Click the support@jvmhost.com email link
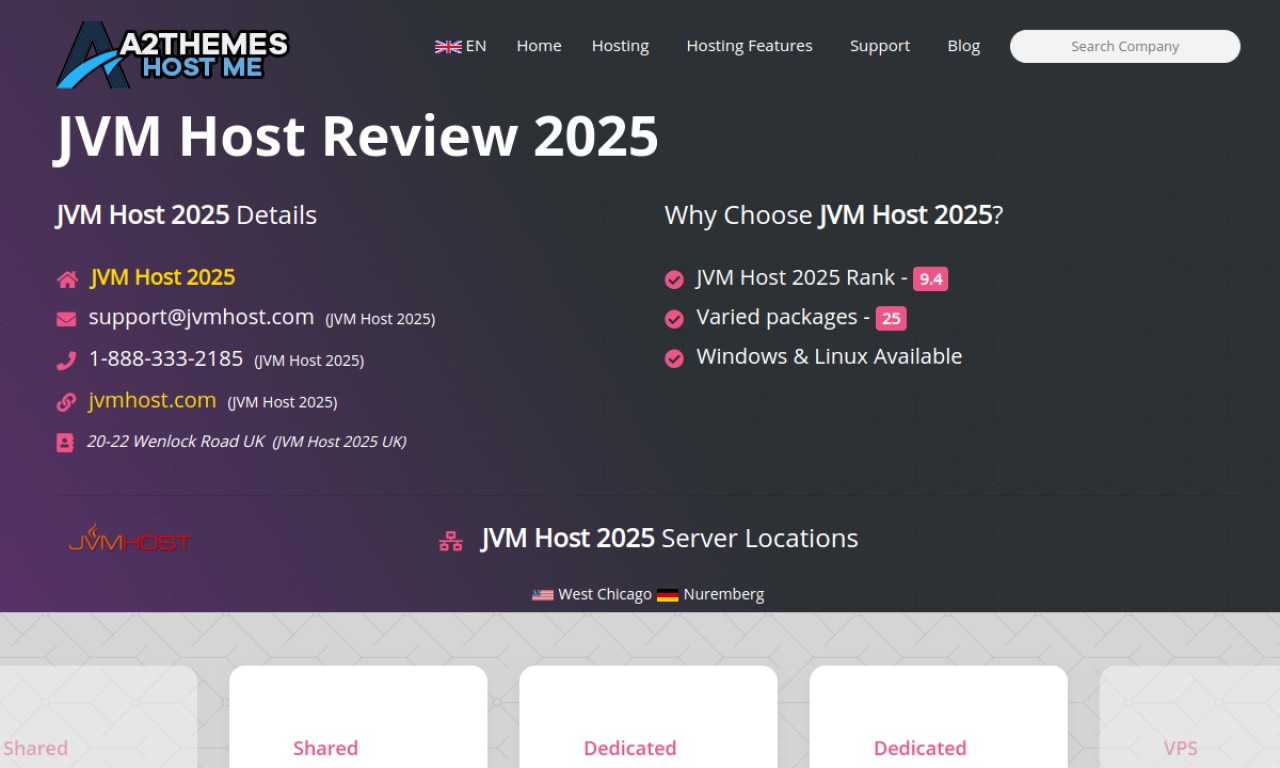The image size is (1280, 768). (202, 317)
